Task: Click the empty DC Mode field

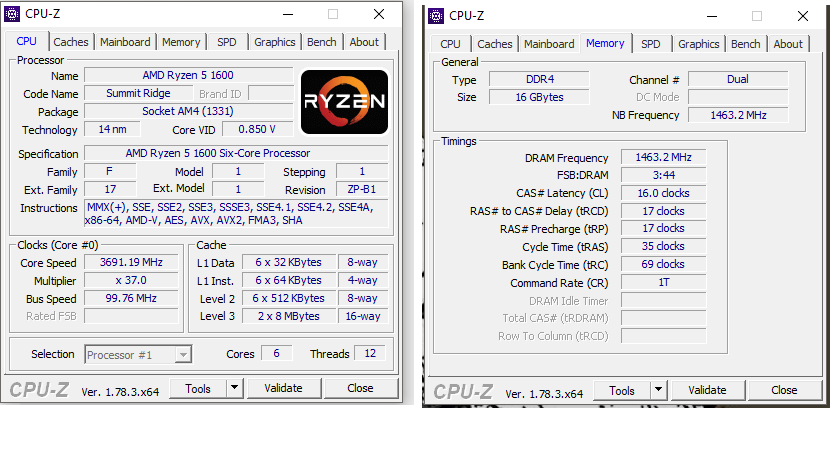Action: click(x=738, y=97)
